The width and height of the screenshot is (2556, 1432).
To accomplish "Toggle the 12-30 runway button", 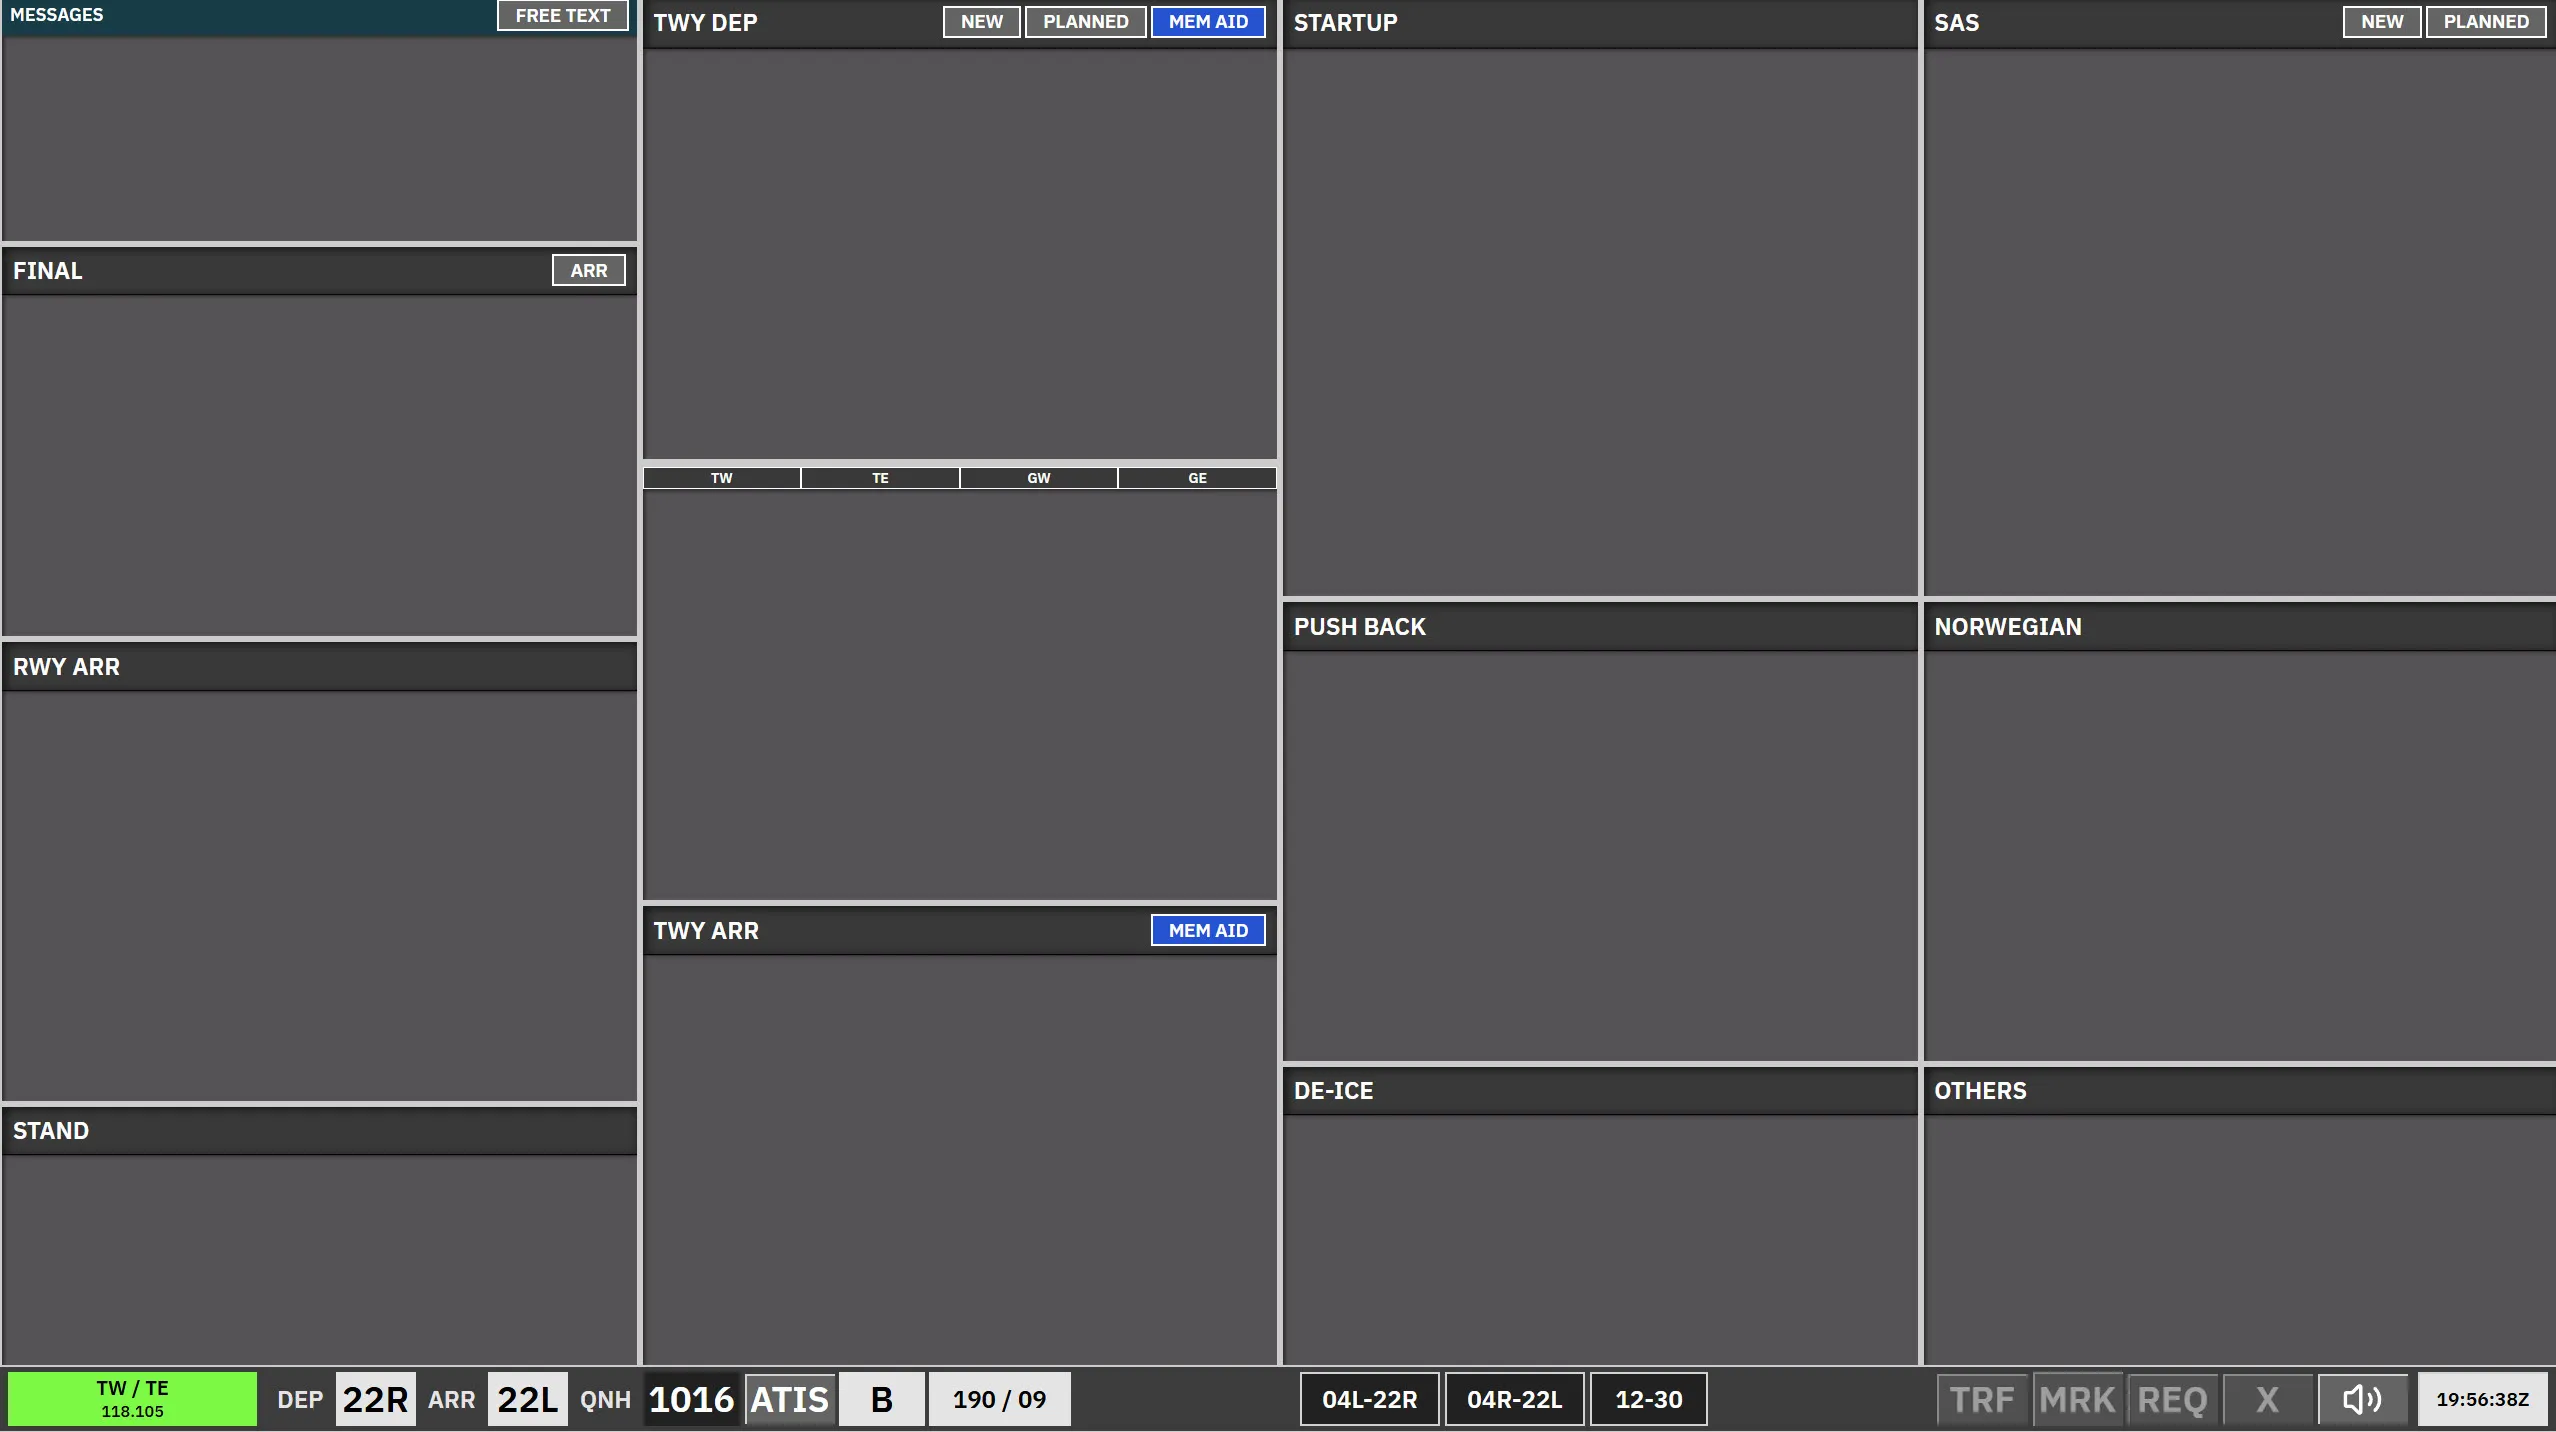I will (x=1648, y=1399).
